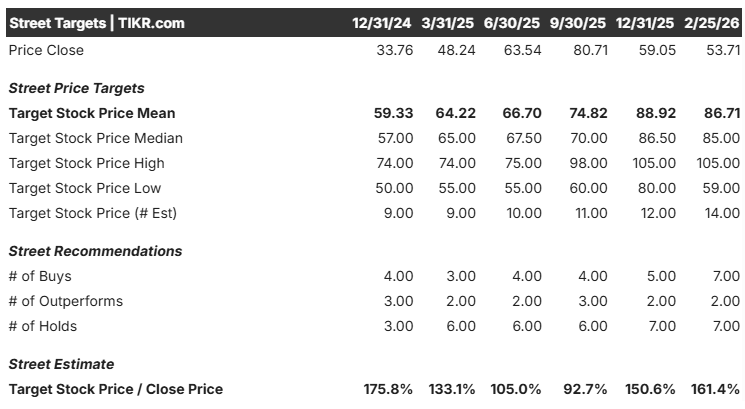Click the Target Stock Price Mean label
Viewport: 745px width, 409px height.
92,113
